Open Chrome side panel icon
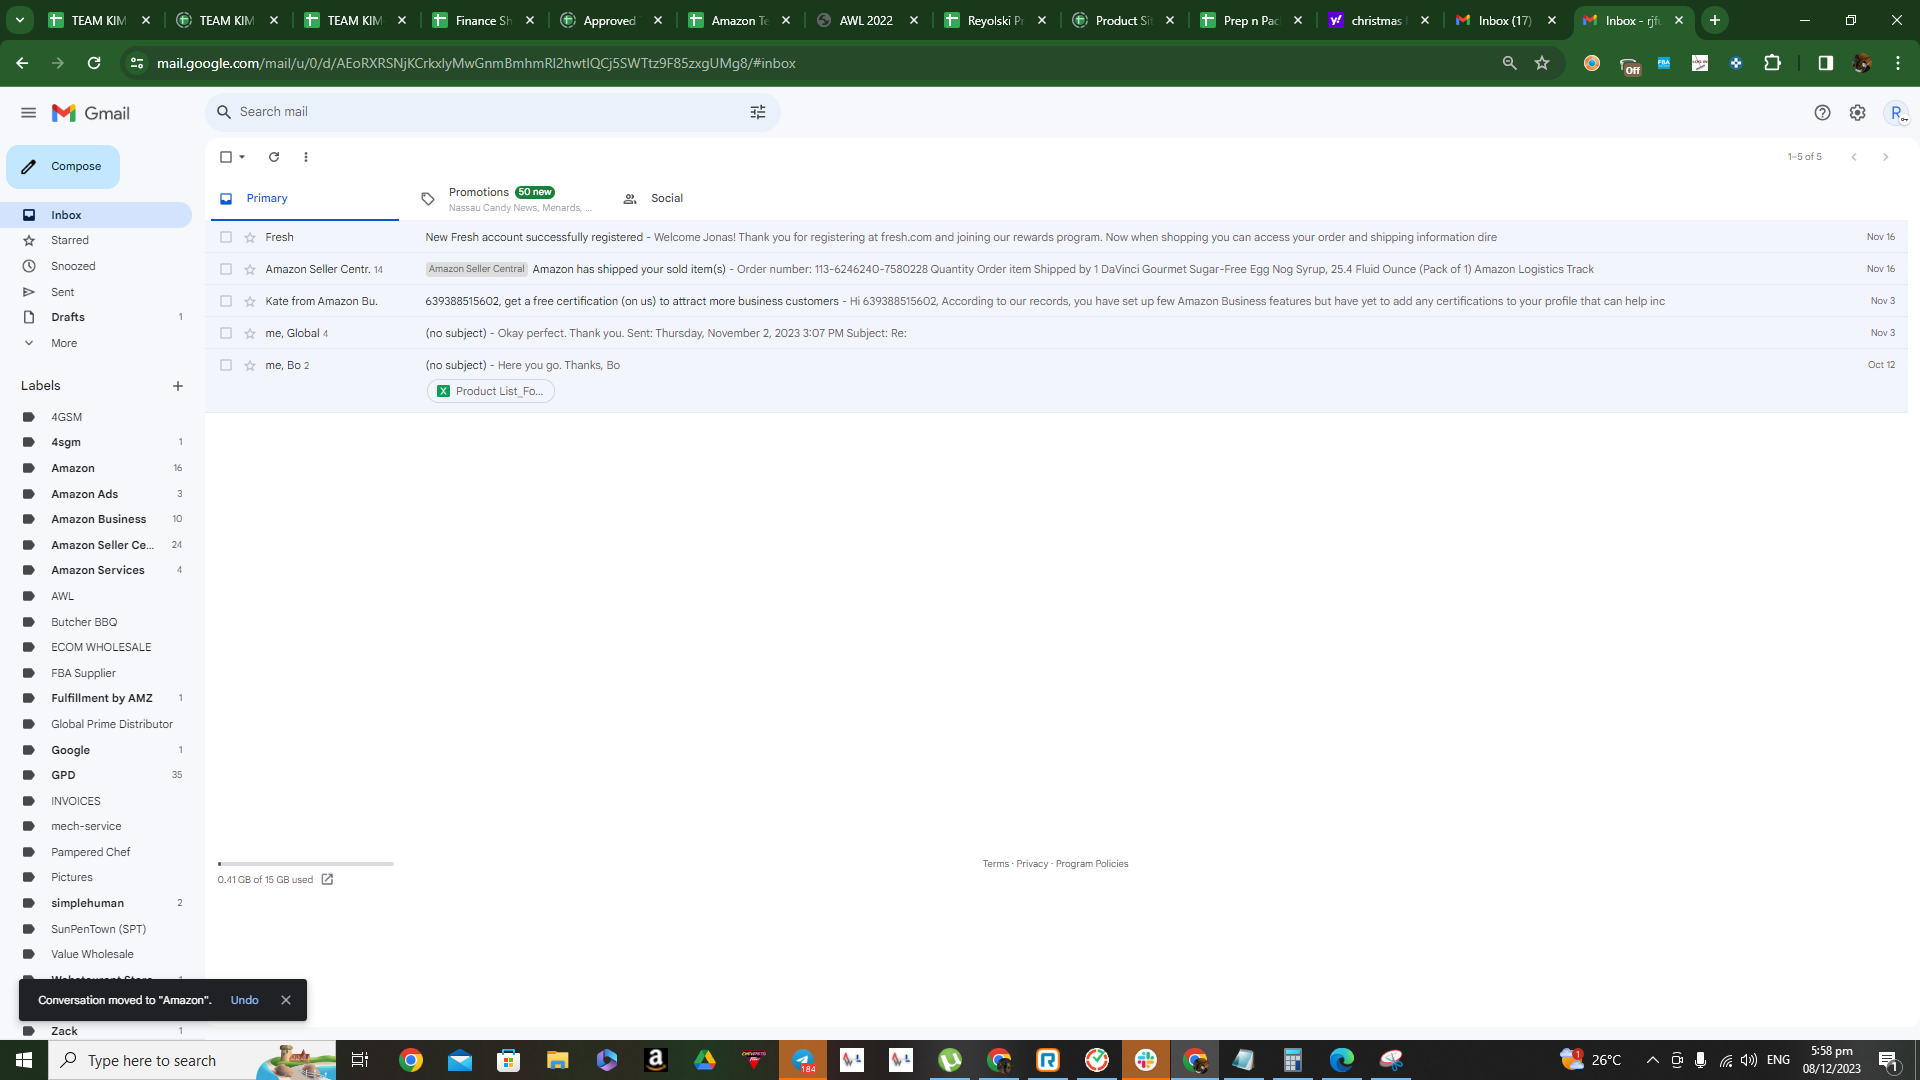This screenshot has width=1920, height=1080. pos(1825,63)
